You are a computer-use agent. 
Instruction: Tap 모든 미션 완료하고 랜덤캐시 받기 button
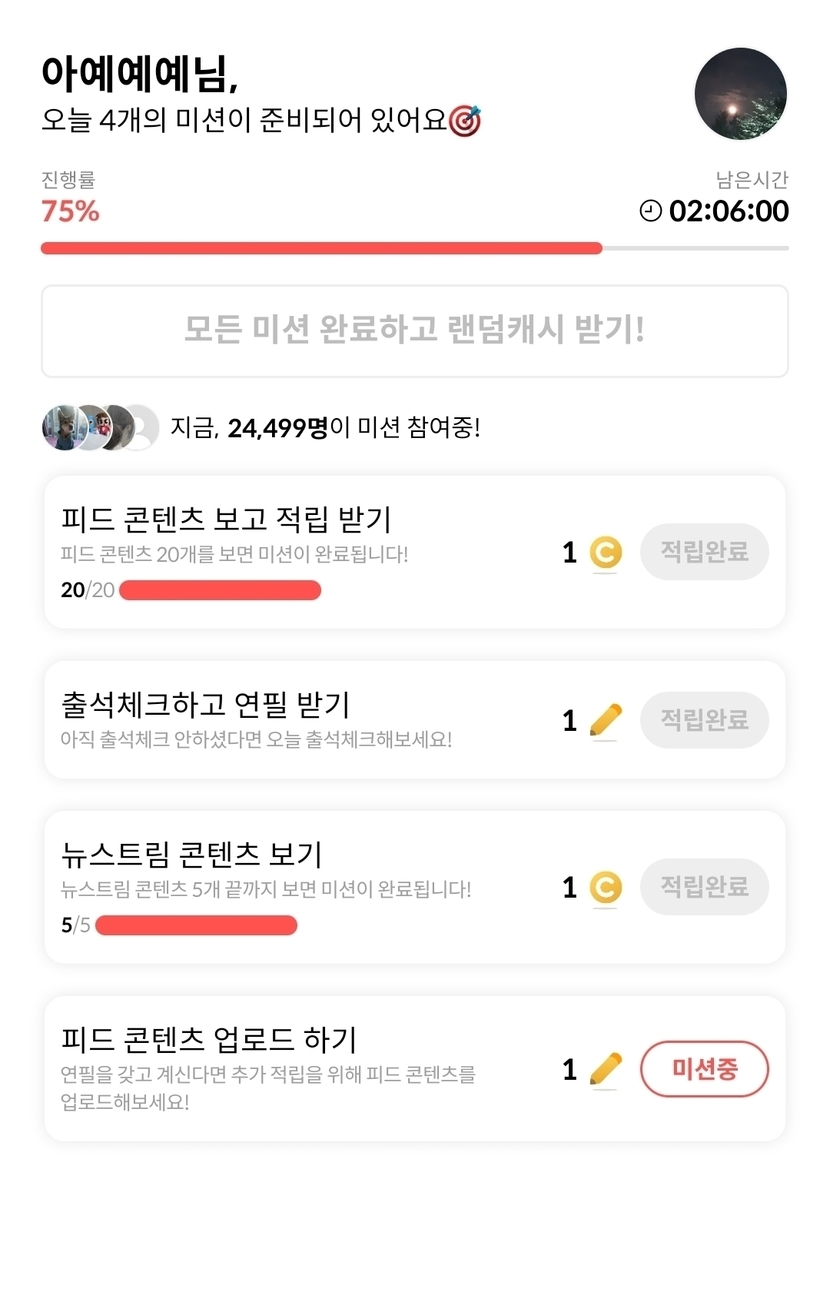point(414,331)
